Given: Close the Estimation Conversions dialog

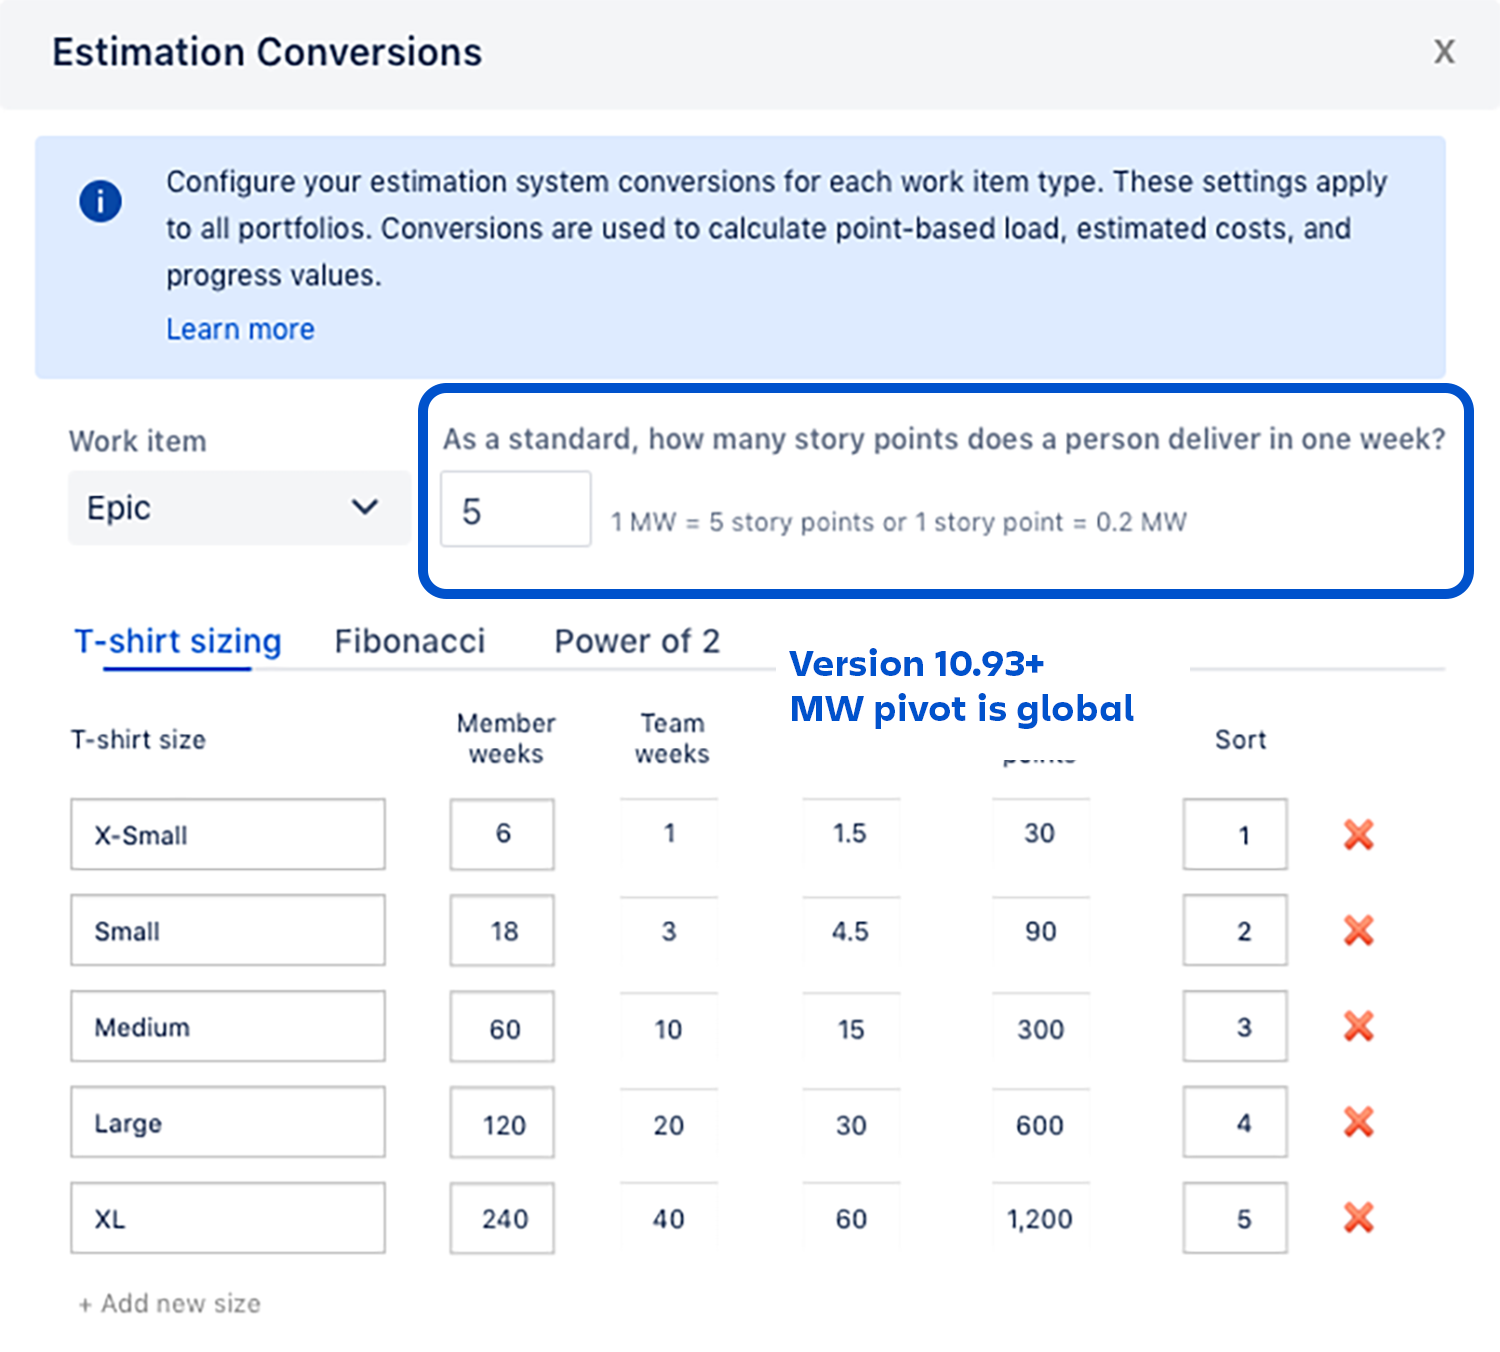Looking at the screenshot, I should click(1444, 52).
